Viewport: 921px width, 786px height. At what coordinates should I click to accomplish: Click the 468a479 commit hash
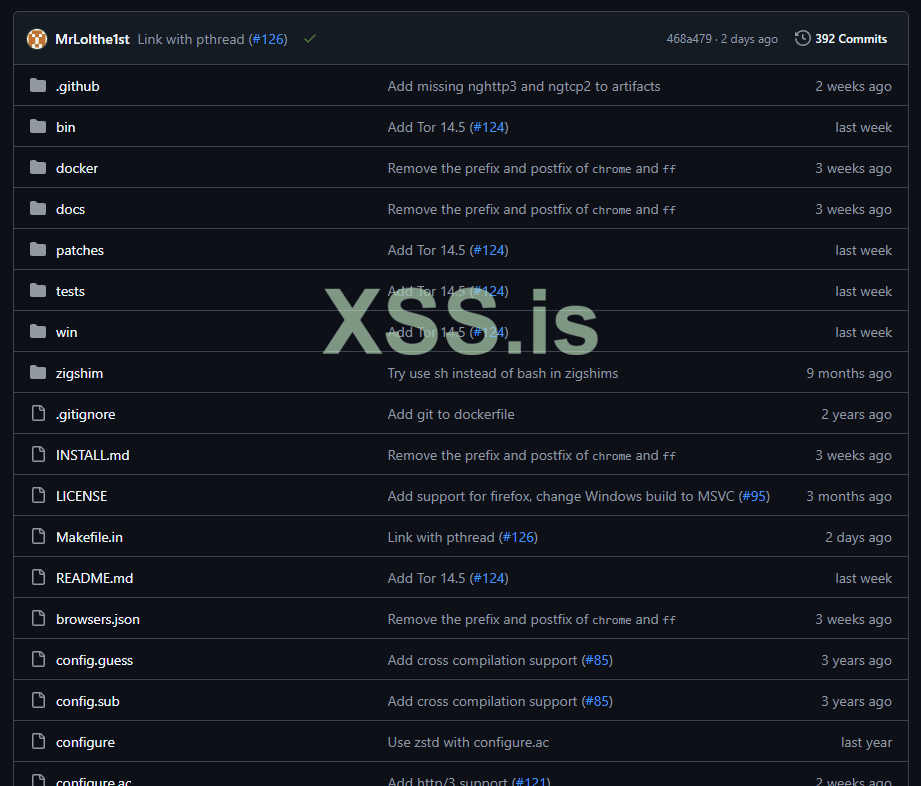pos(689,39)
